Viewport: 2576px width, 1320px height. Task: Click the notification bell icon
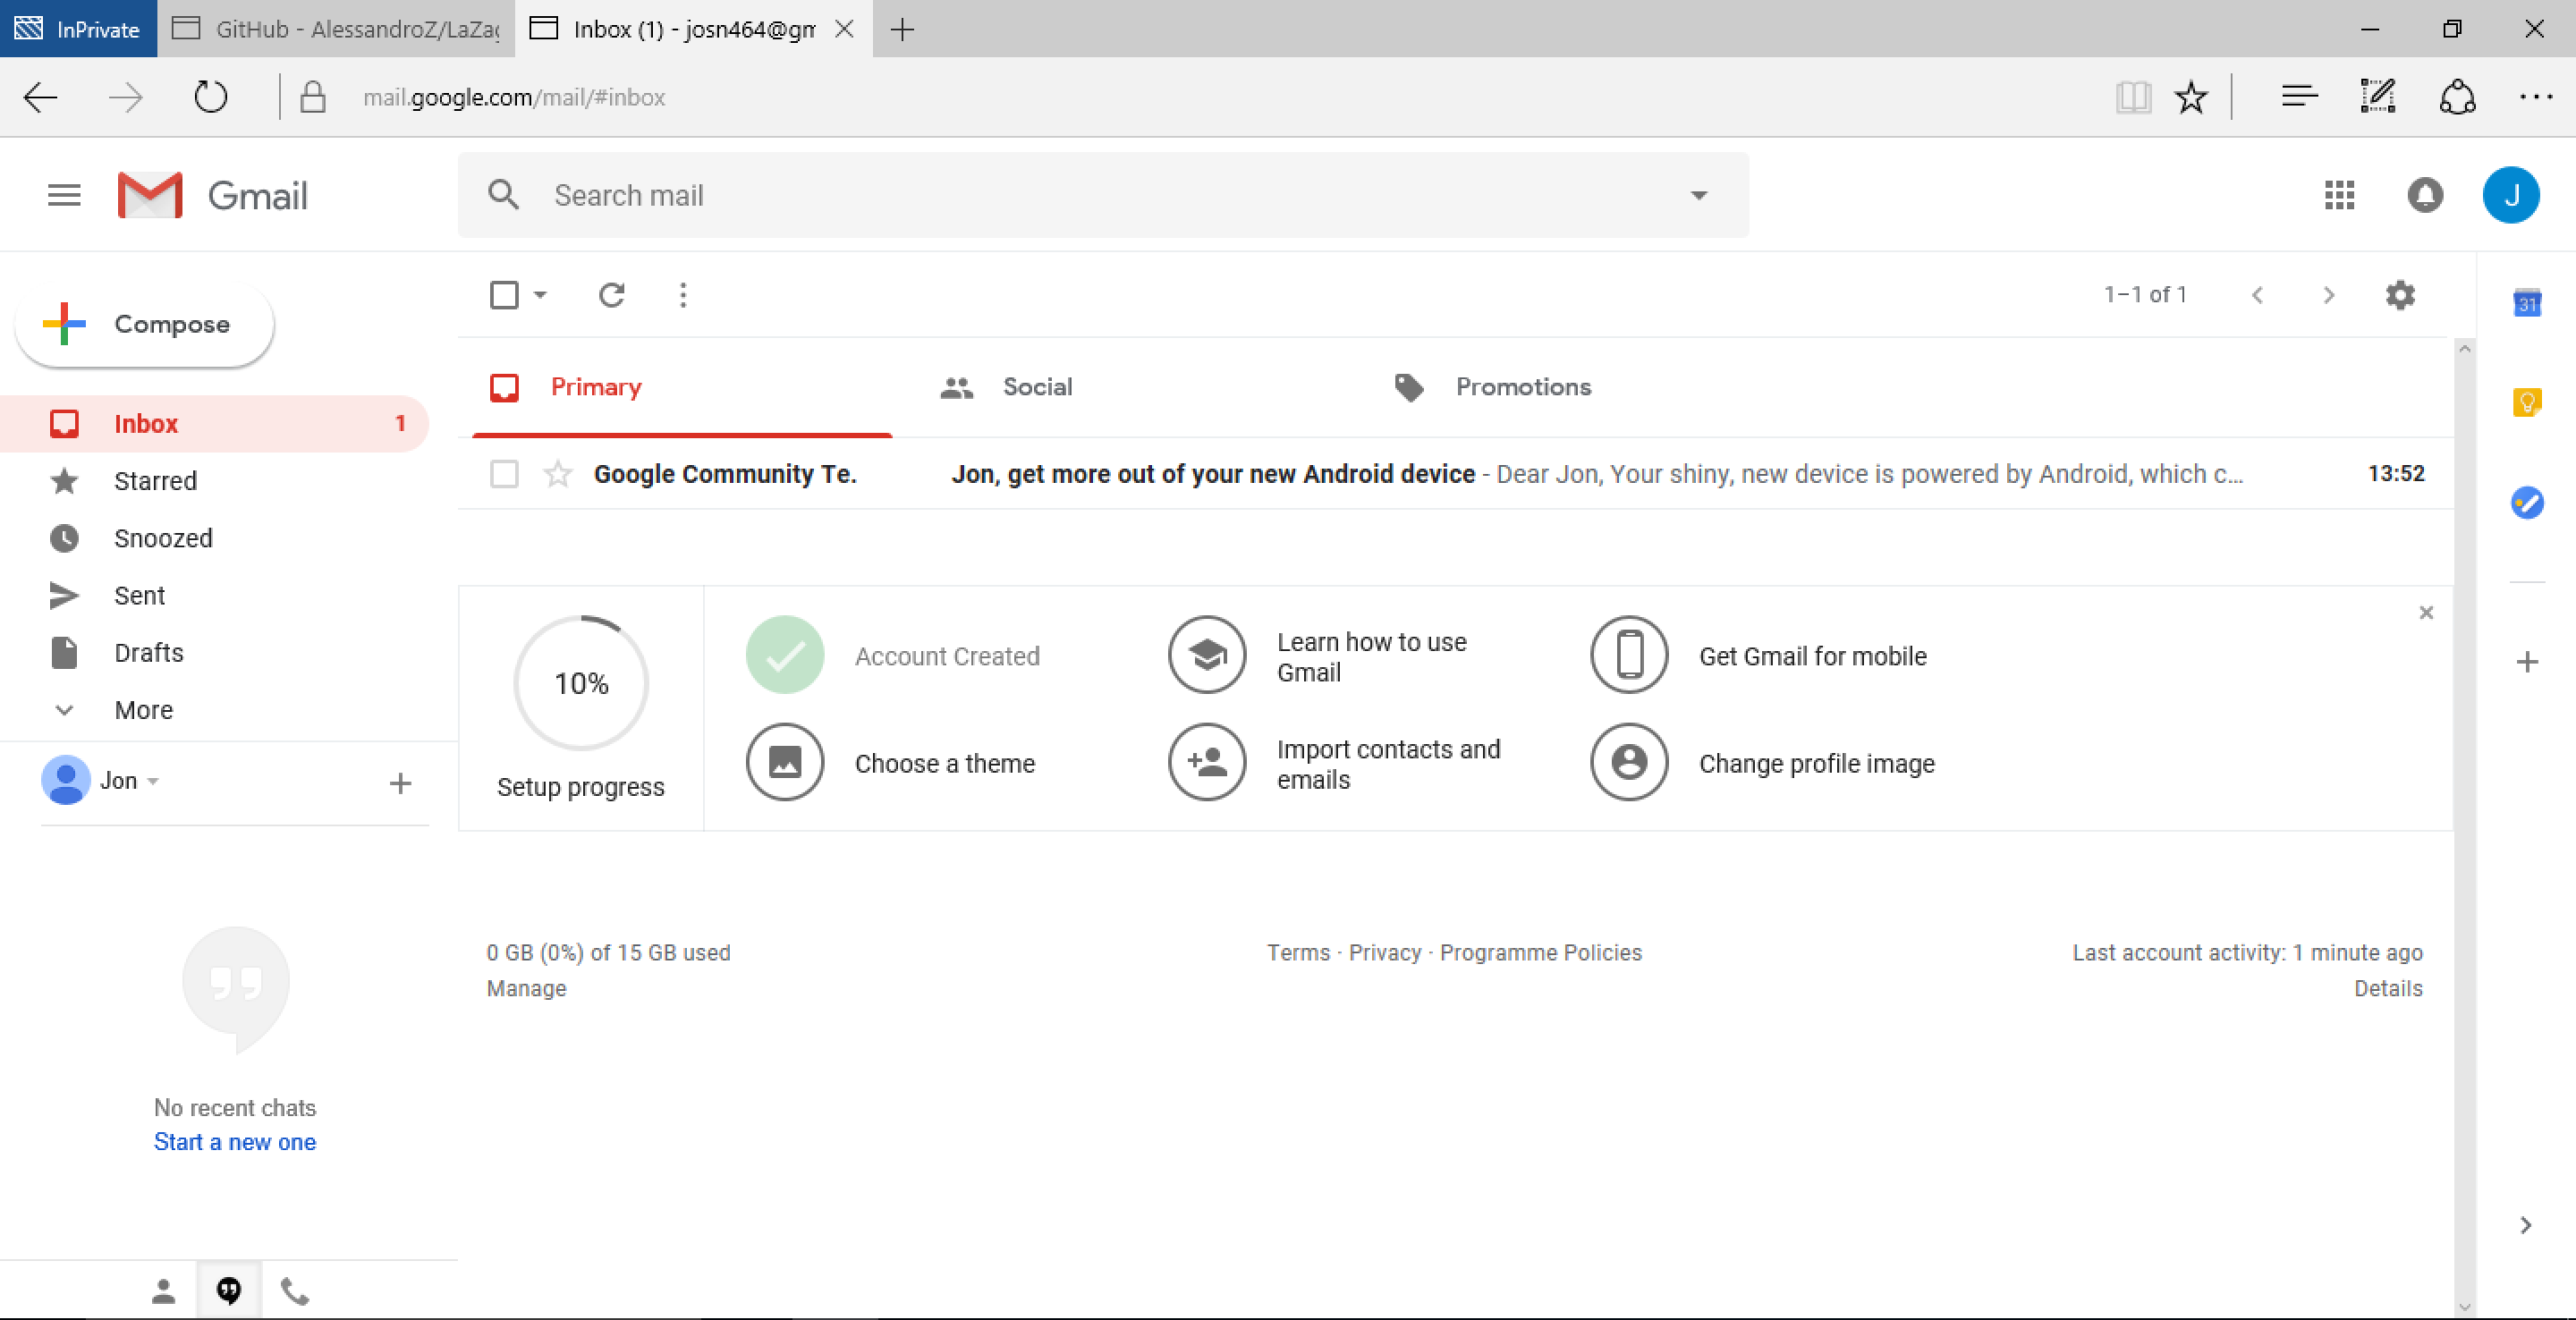[x=2425, y=194]
